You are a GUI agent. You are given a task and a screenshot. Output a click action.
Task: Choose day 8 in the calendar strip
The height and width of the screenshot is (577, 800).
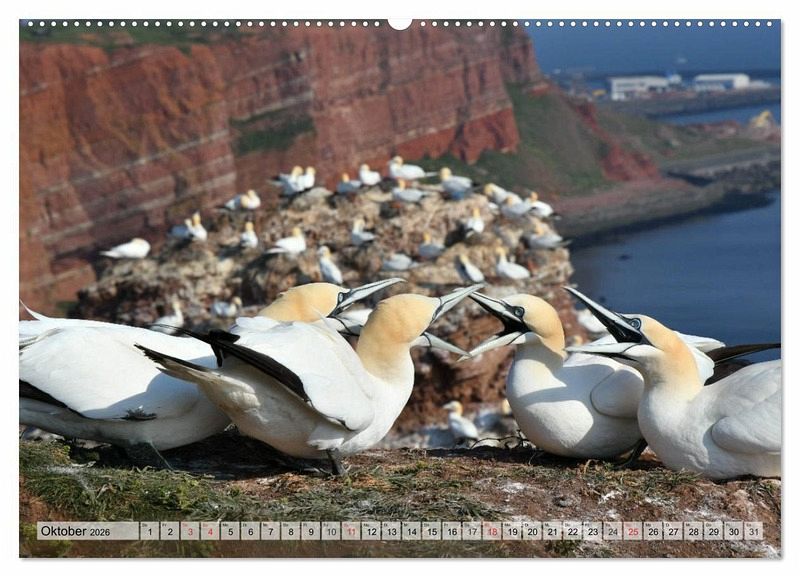tap(290, 531)
